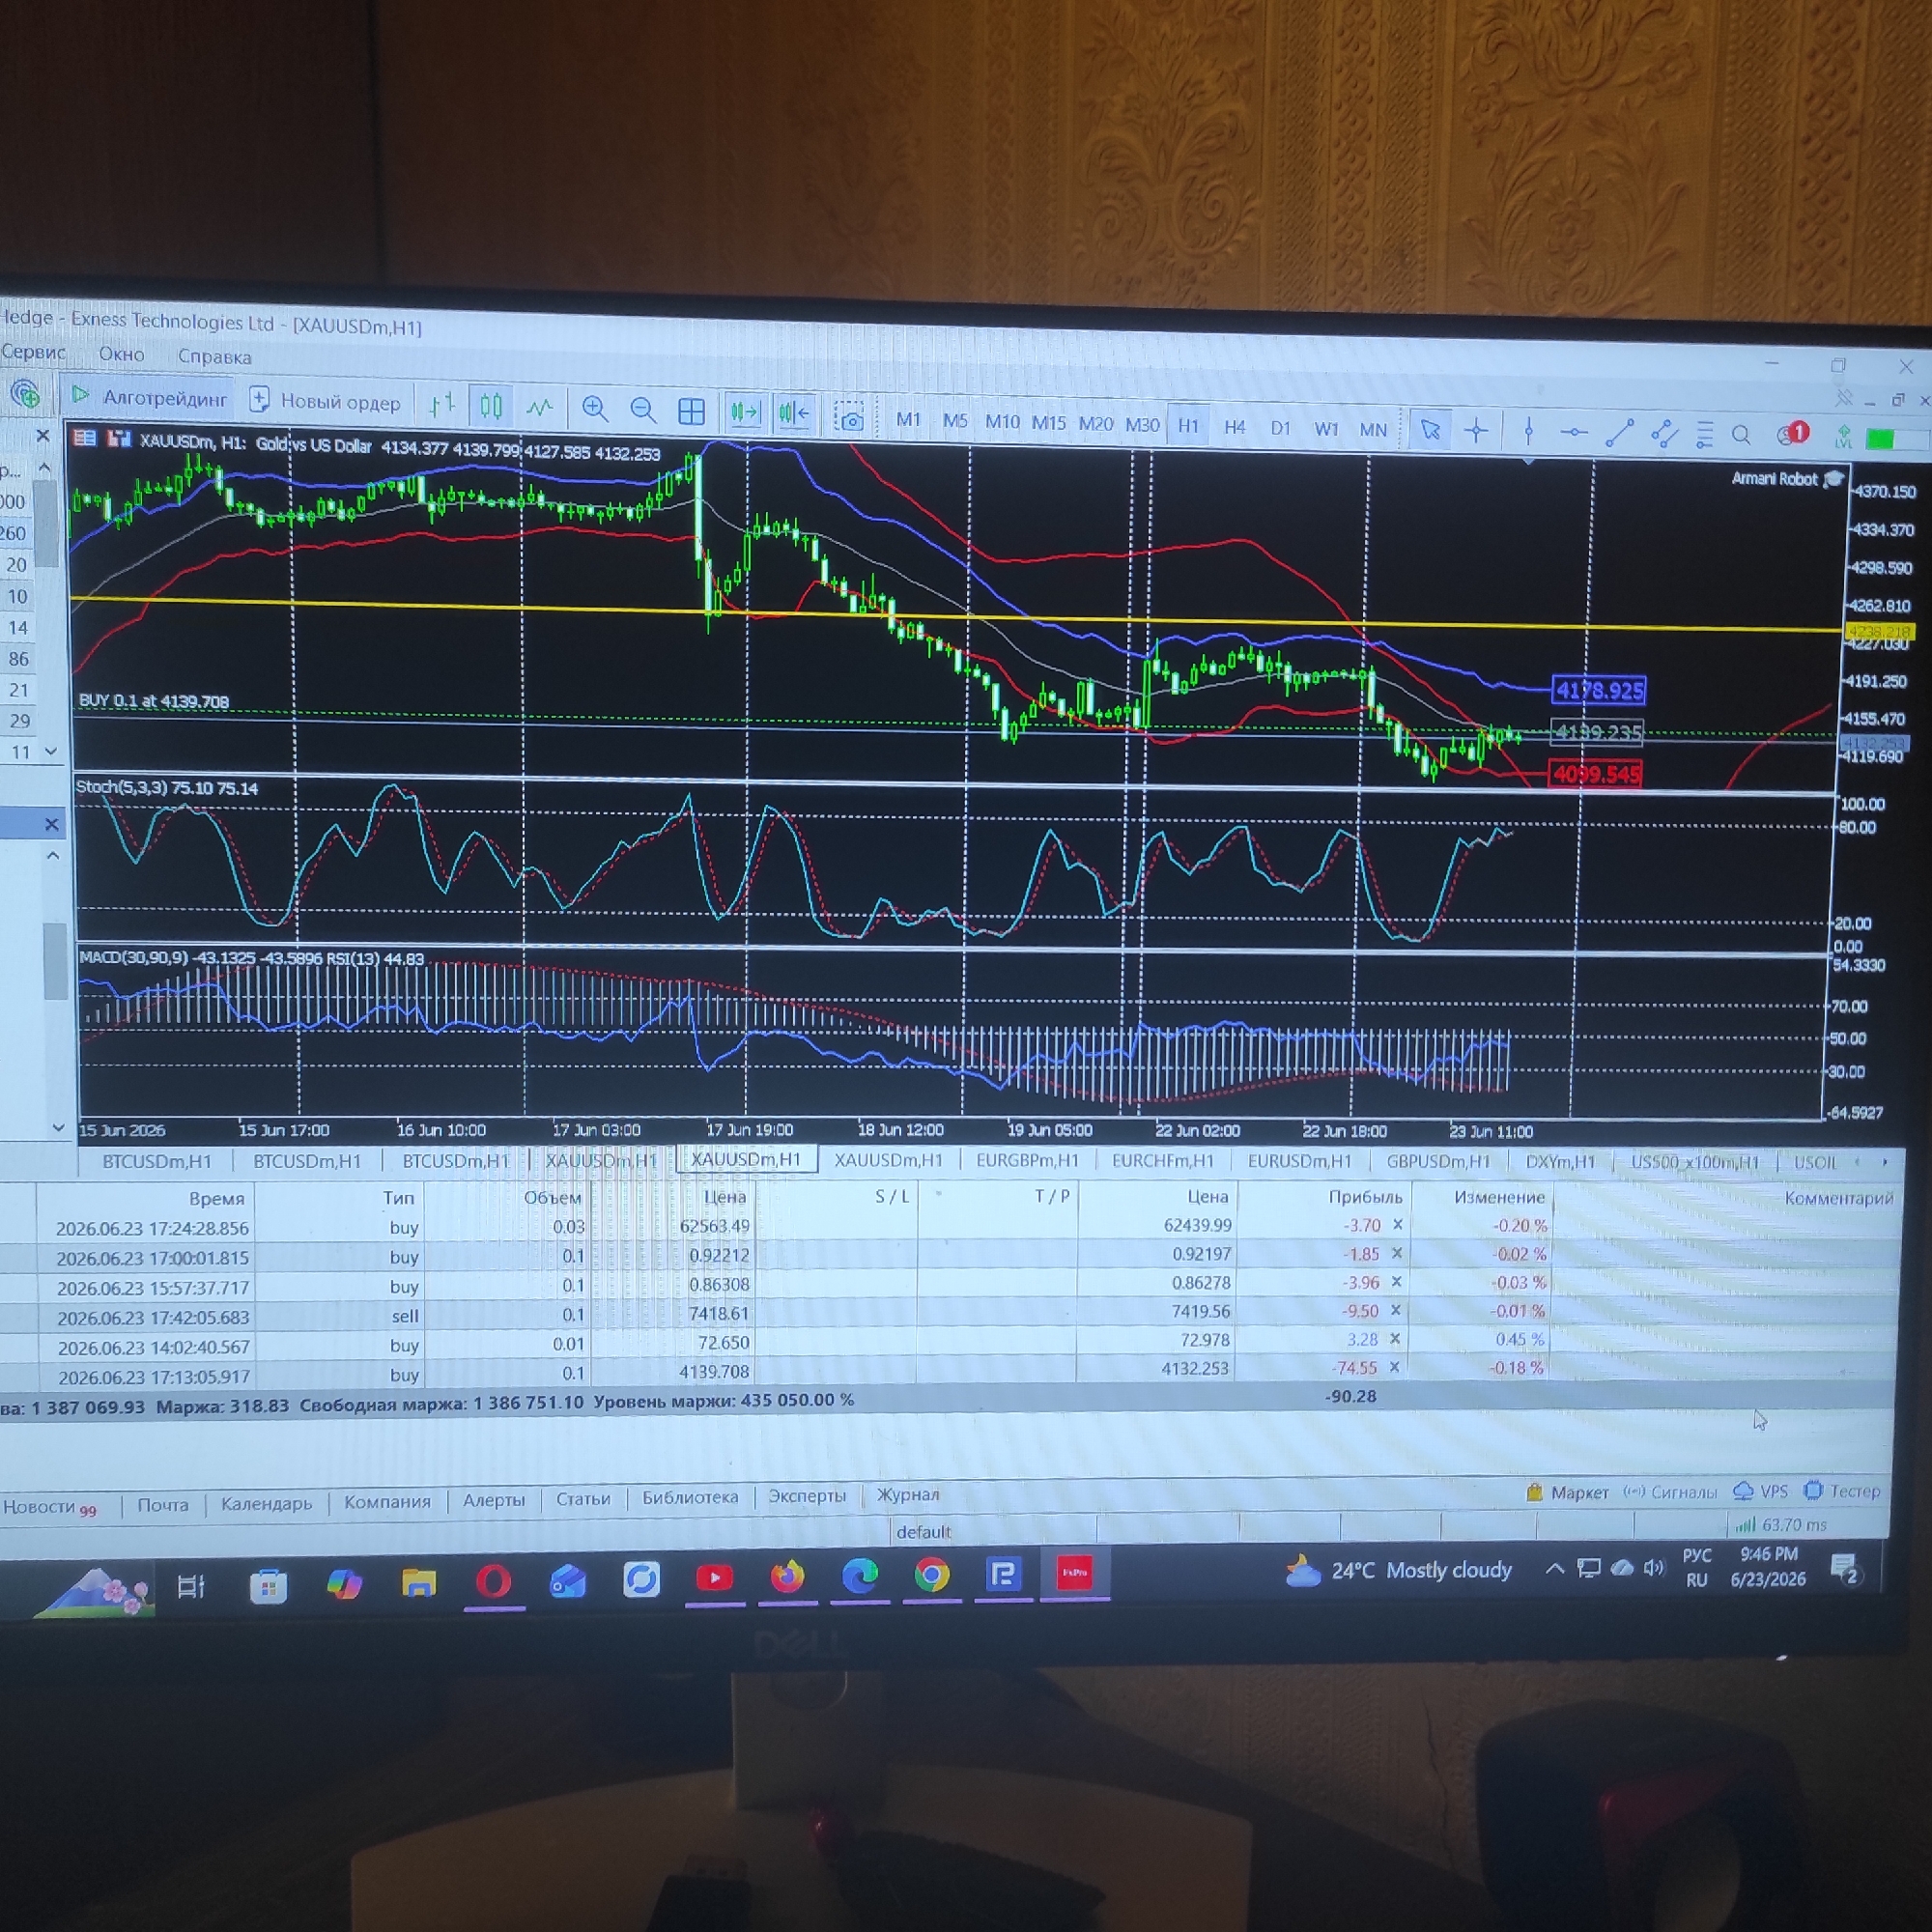
Task: Open the Справка menu
Action: [214, 356]
